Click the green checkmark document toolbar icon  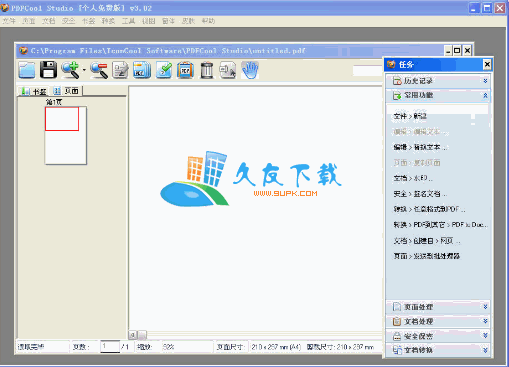click(164, 70)
